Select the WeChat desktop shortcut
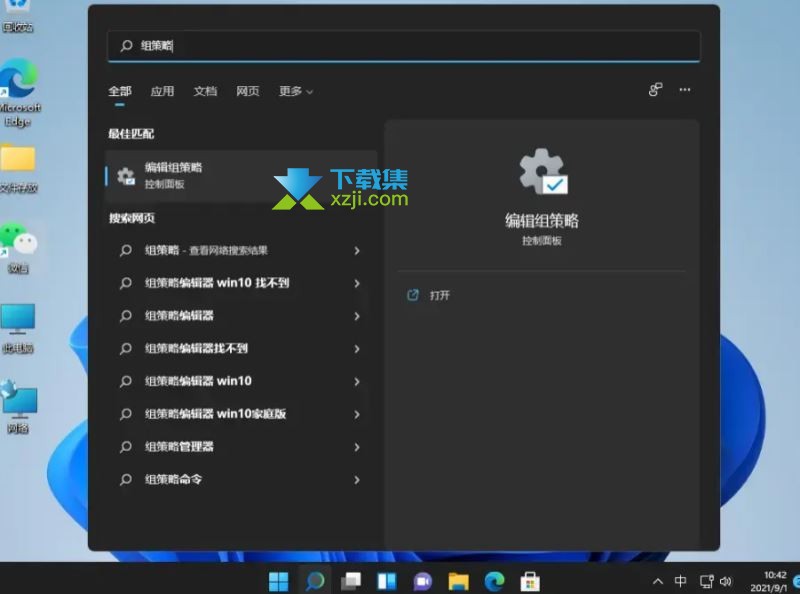 coord(18,248)
